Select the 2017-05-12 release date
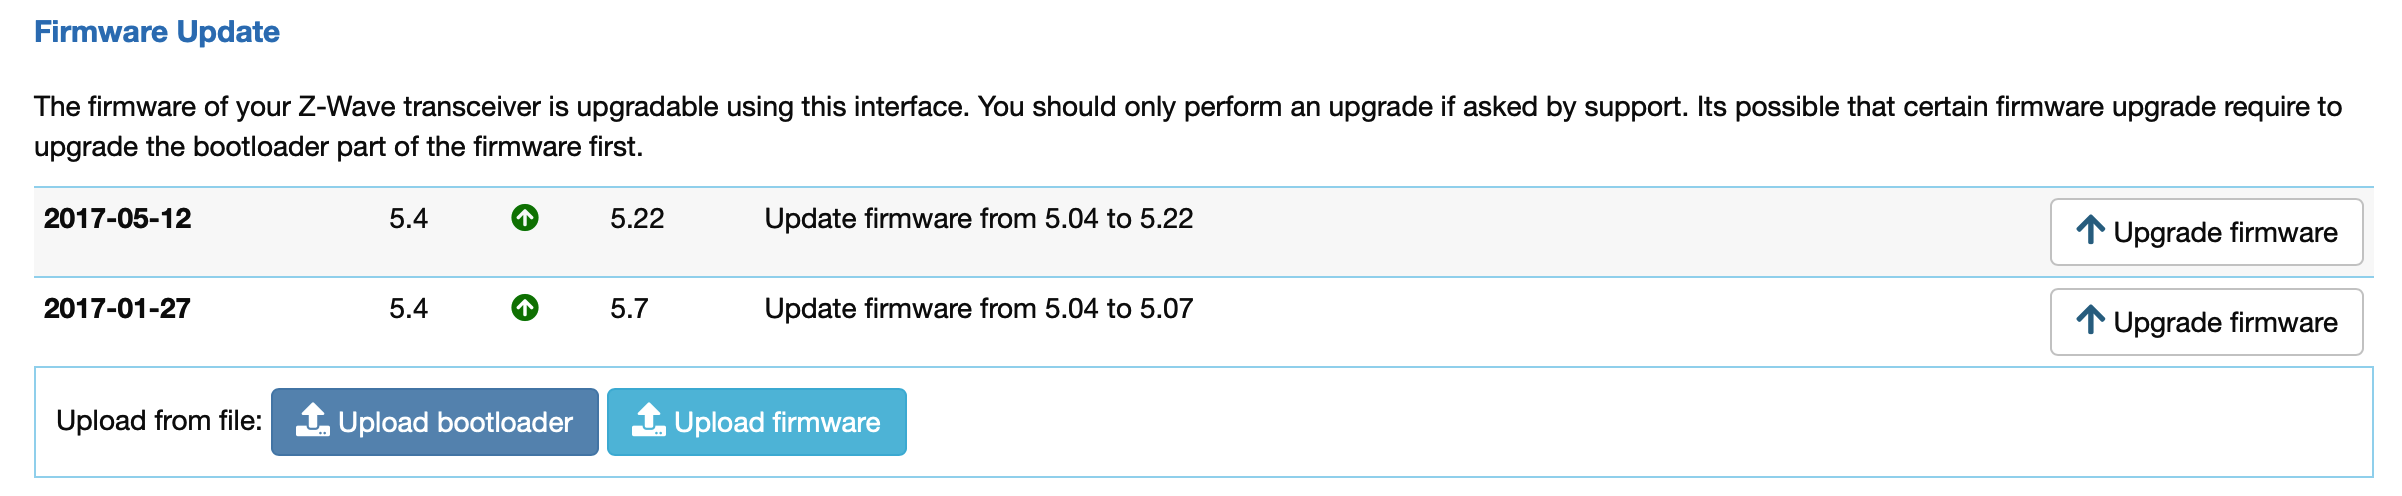Viewport: 2402px width, 496px height. pos(117,218)
